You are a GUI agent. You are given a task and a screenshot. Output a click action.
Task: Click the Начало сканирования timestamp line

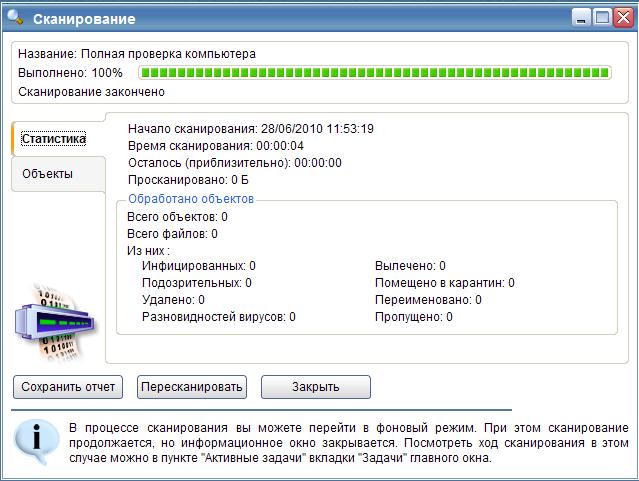tap(251, 129)
